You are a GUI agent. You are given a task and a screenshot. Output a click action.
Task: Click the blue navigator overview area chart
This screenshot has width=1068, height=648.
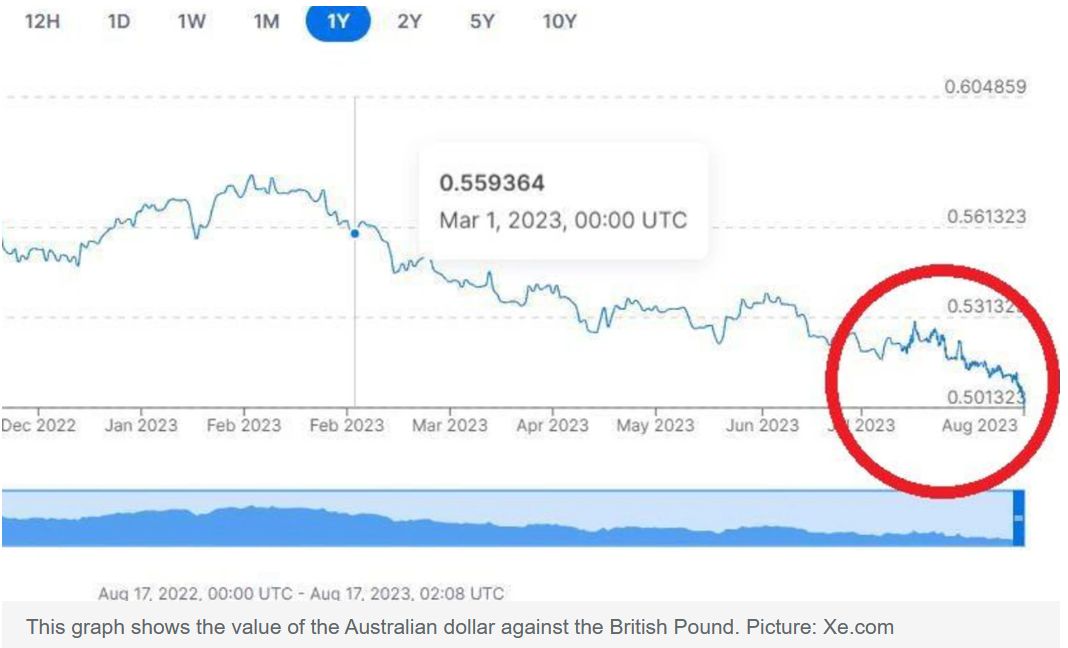point(500,525)
